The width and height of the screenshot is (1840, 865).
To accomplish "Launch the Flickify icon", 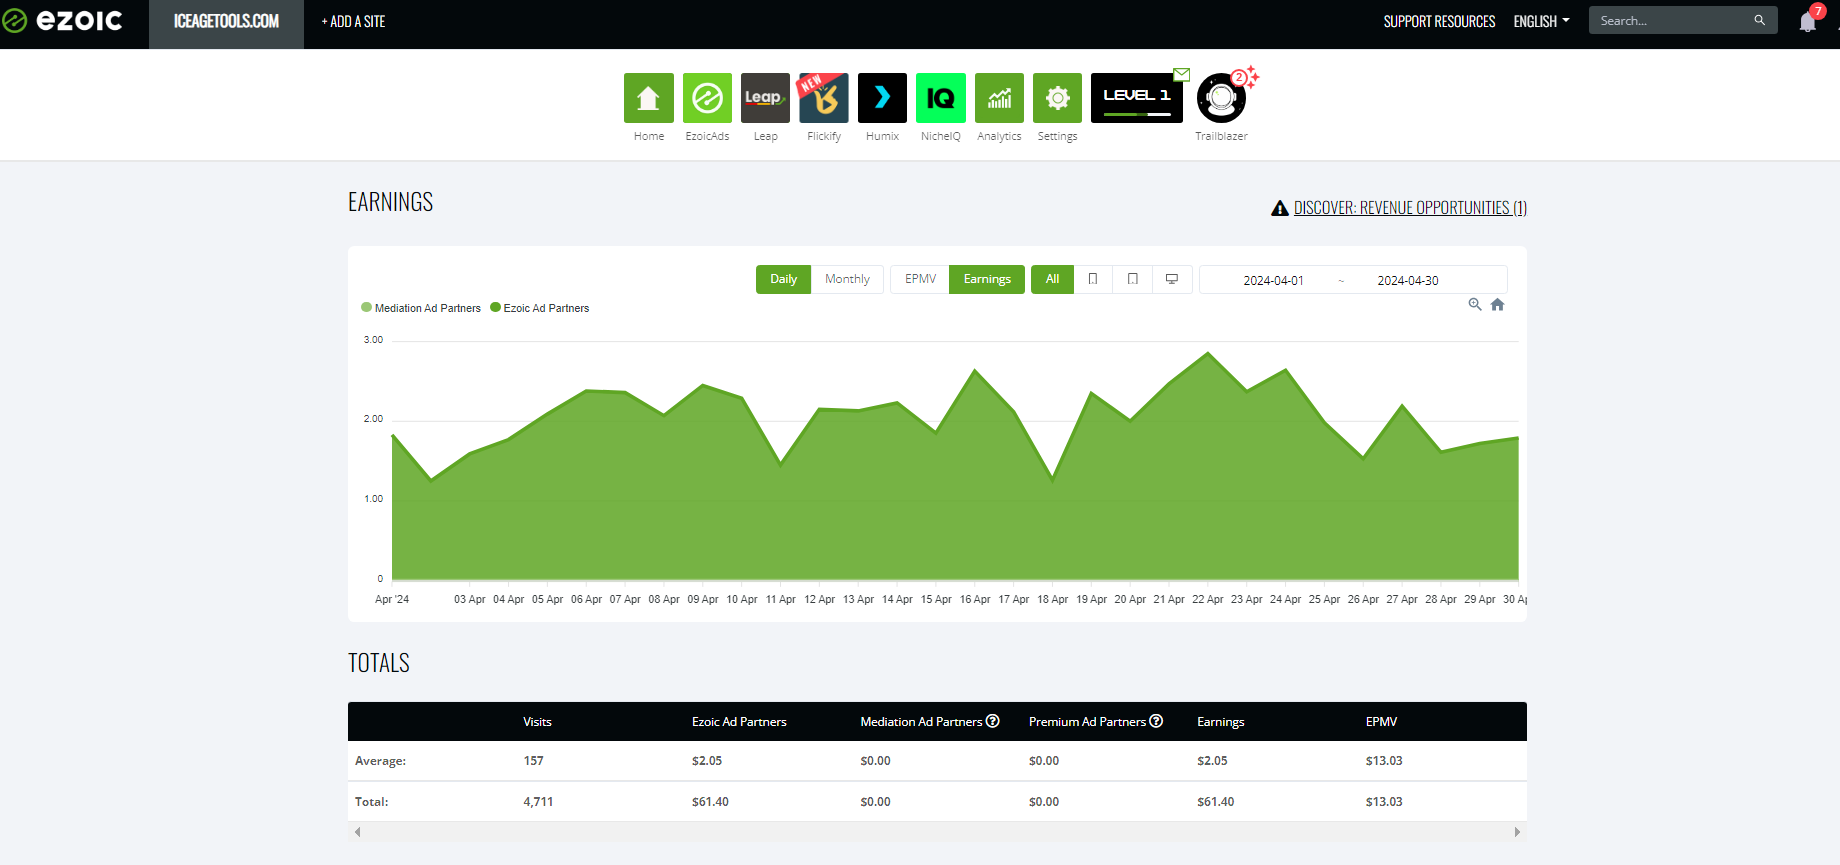I will [824, 98].
